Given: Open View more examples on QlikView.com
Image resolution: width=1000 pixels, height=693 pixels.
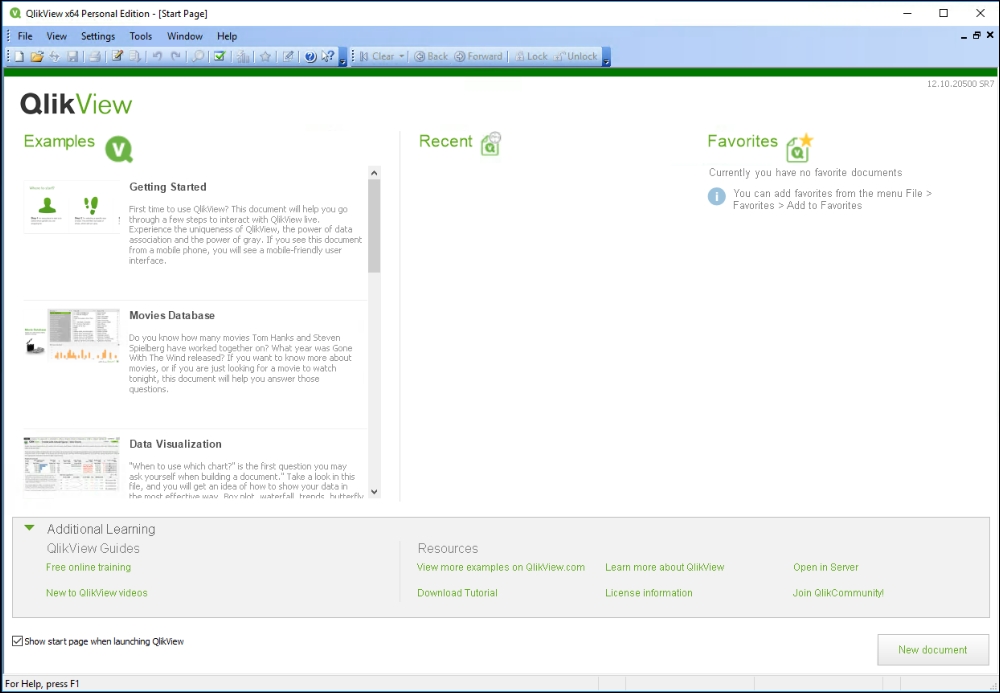Looking at the screenshot, I should (x=501, y=567).
